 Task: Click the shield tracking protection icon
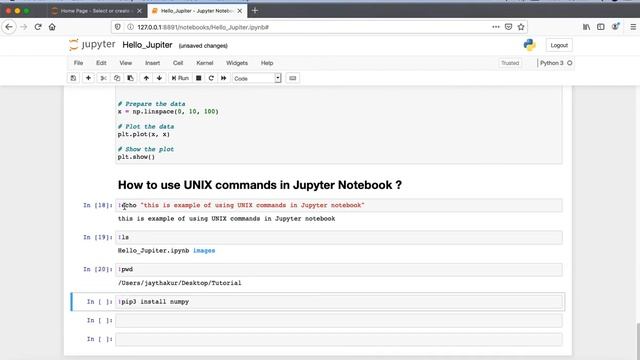click(118, 27)
